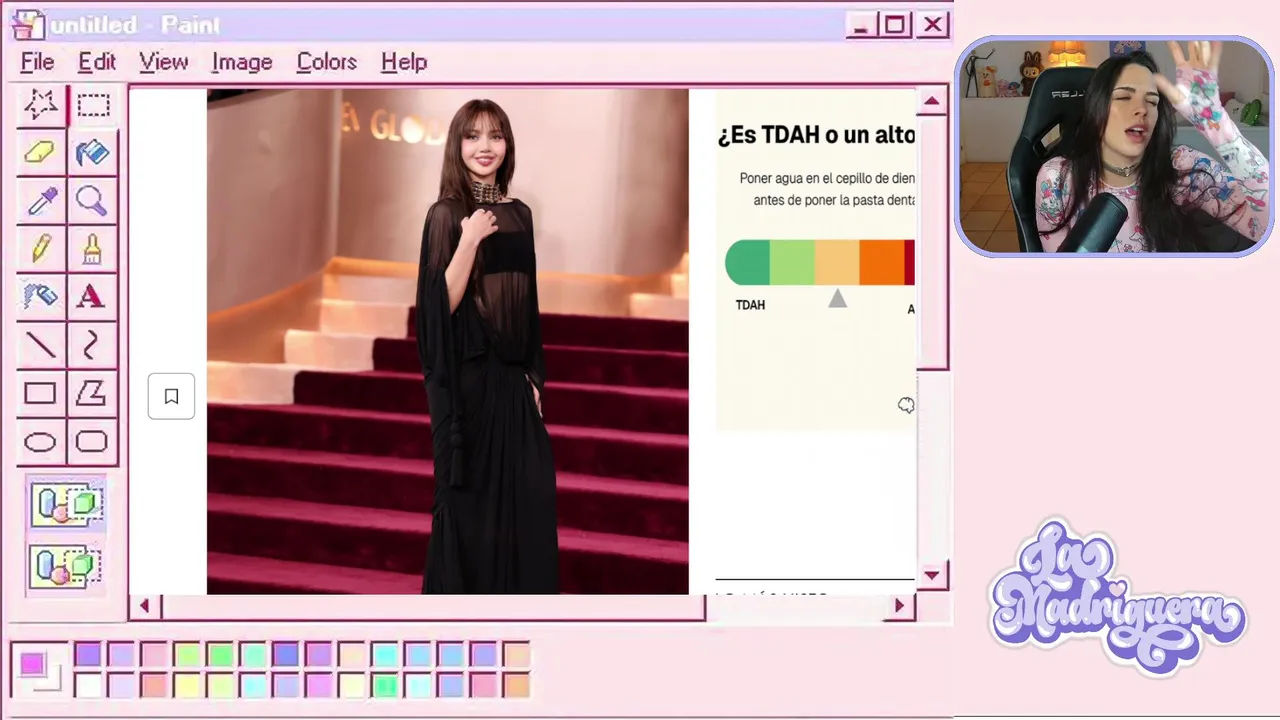The height and width of the screenshot is (720, 1280).
Task: Pick the Eraser tool
Action: (x=41, y=153)
